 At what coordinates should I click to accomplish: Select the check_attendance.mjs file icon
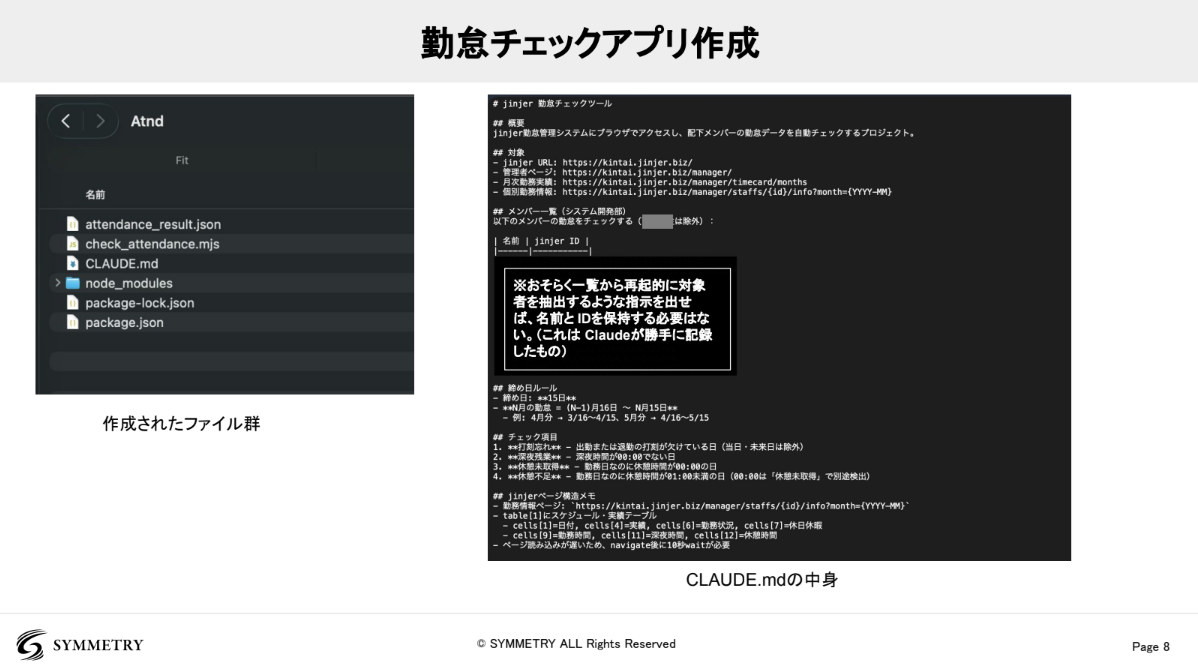point(73,244)
